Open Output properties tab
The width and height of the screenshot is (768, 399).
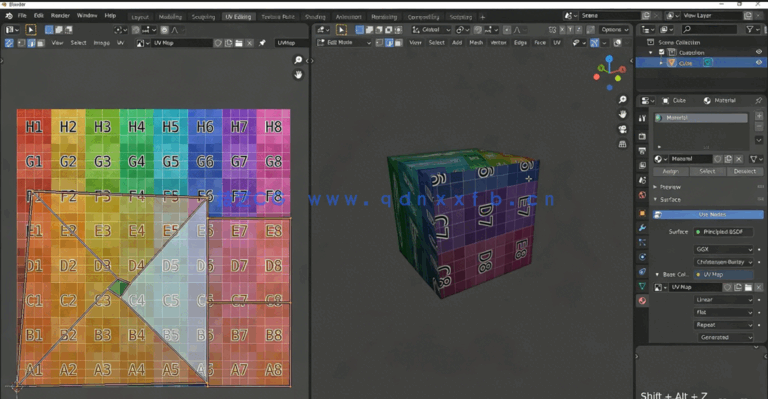pos(642,151)
